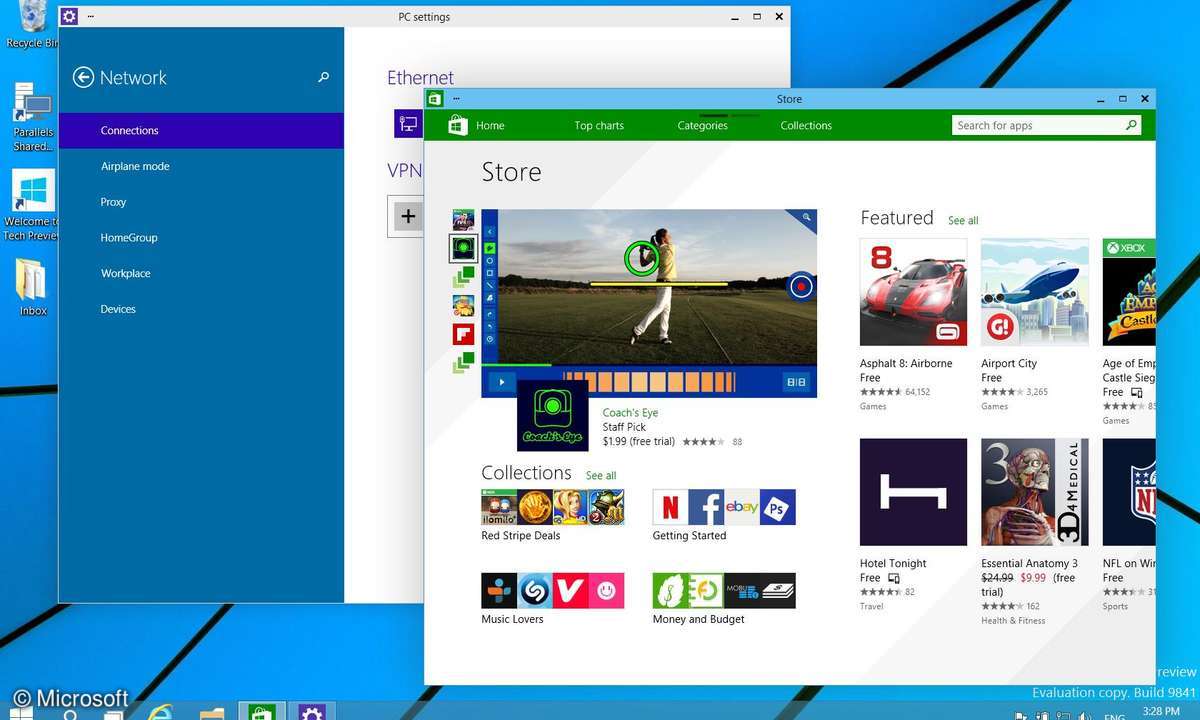1200x720 pixels.
Task: Click the Store bag logo beside Home
Action: click(458, 125)
